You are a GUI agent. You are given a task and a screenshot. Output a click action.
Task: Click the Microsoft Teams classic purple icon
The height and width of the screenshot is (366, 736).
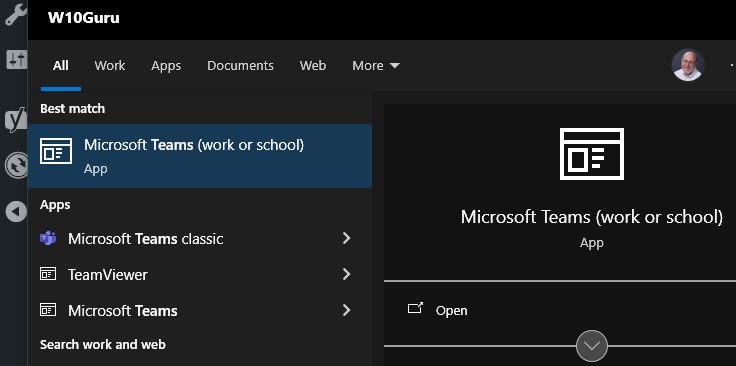tap(48, 239)
